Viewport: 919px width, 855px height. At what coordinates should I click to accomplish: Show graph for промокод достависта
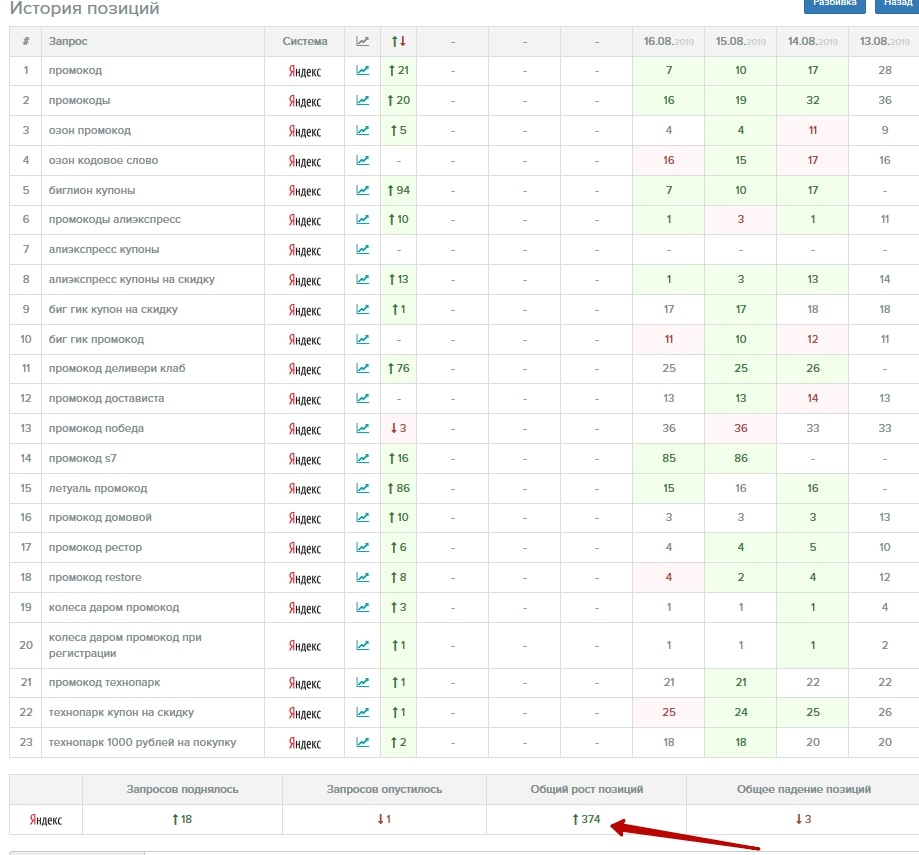pyautogui.click(x=363, y=398)
